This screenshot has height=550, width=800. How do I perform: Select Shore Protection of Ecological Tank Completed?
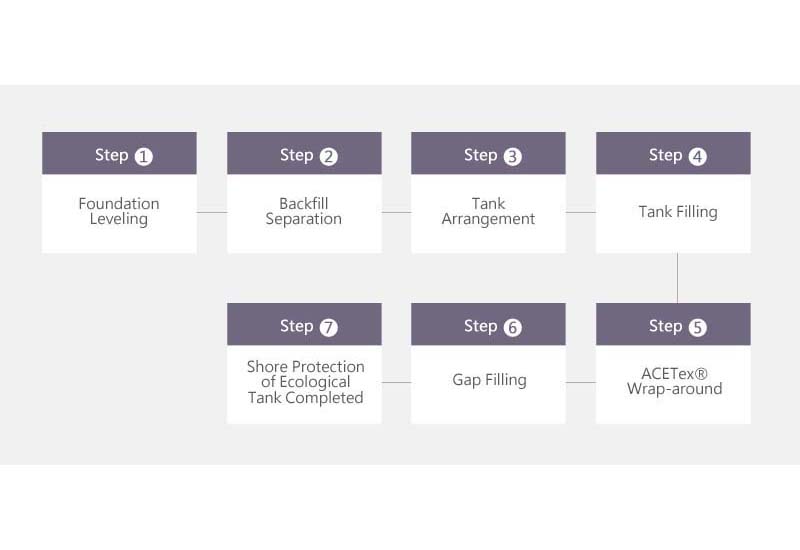[x=304, y=384]
